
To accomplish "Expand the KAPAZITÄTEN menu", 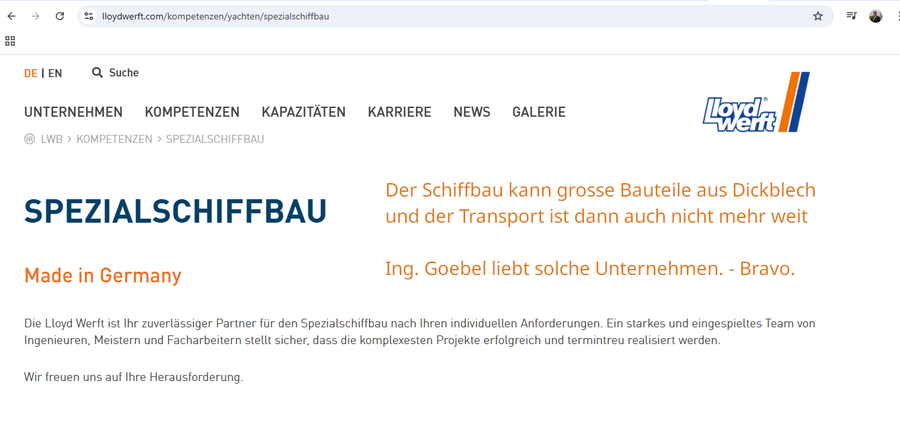I will pyautogui.click(x=303, y=112).
